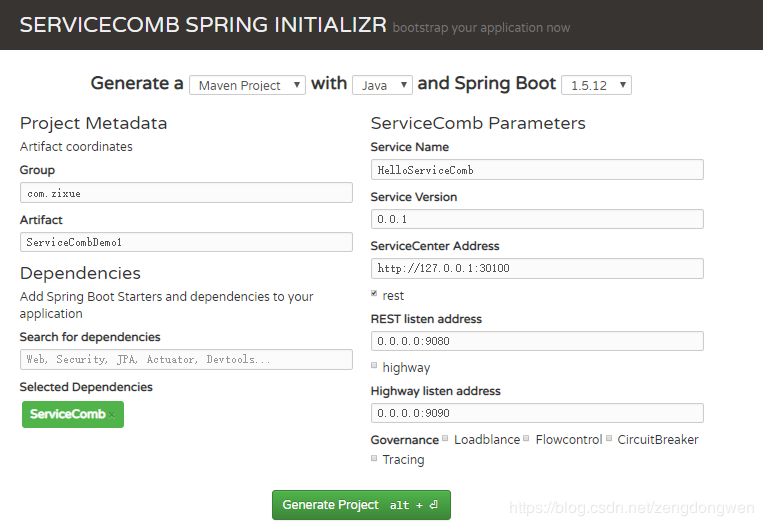Click the Generate Project button
The width and height of the screenshot is (763, 526).
(361, 505)
